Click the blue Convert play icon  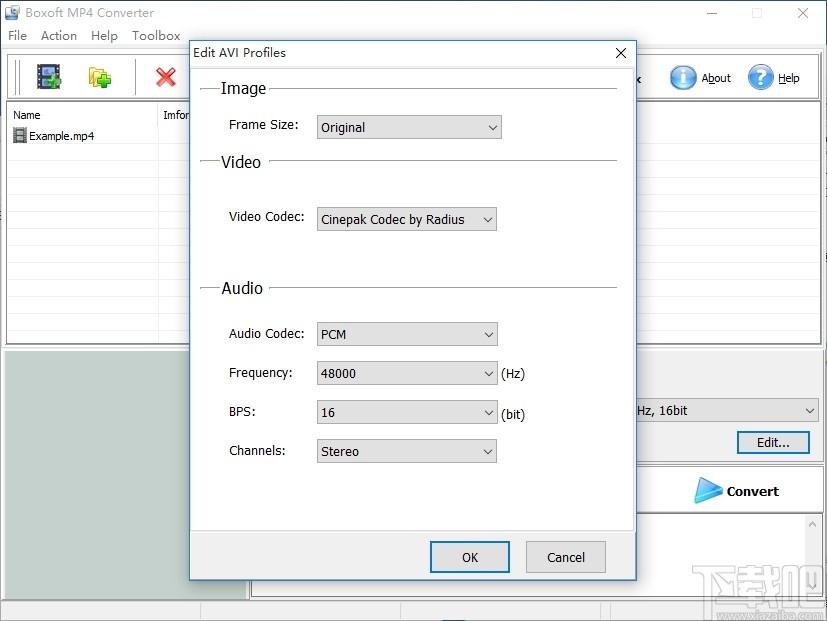tap(707, 491)
